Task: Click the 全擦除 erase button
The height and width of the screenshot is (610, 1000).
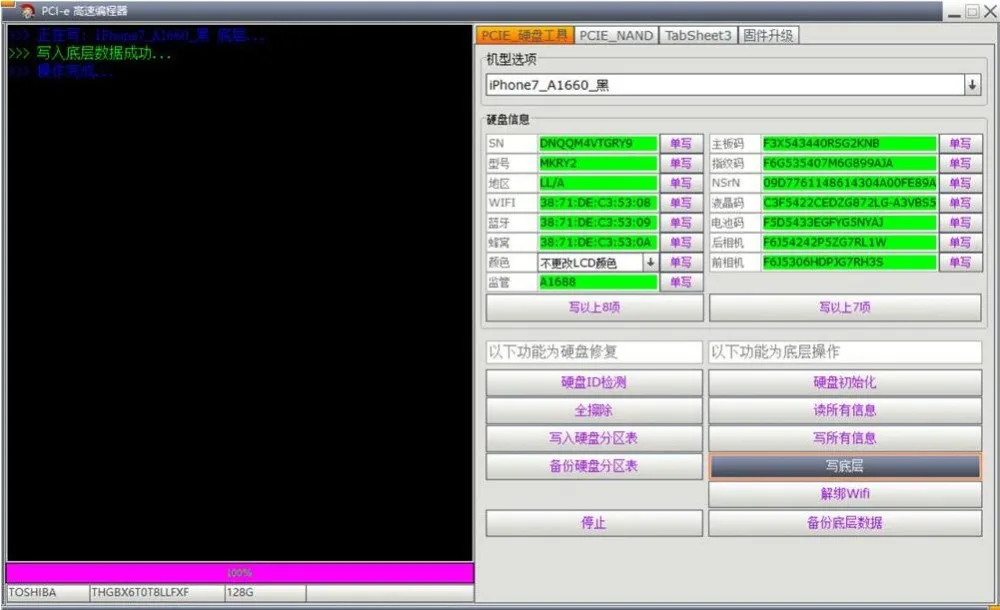Action: click(594, 411)
